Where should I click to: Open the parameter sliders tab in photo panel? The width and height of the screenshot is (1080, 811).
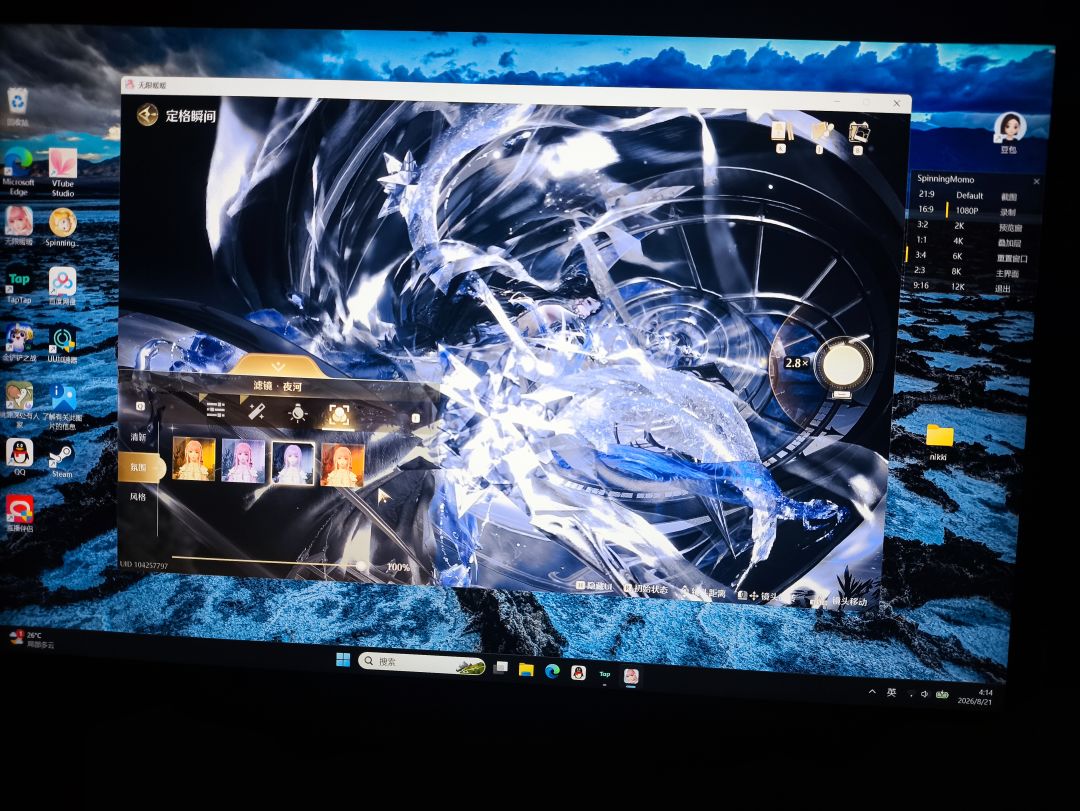[216, 409]
